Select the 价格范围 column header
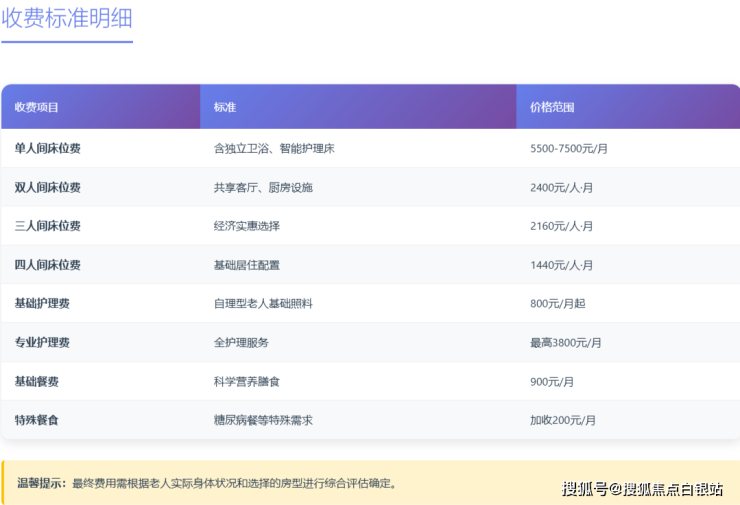740x505 pixels. point(552,107)
